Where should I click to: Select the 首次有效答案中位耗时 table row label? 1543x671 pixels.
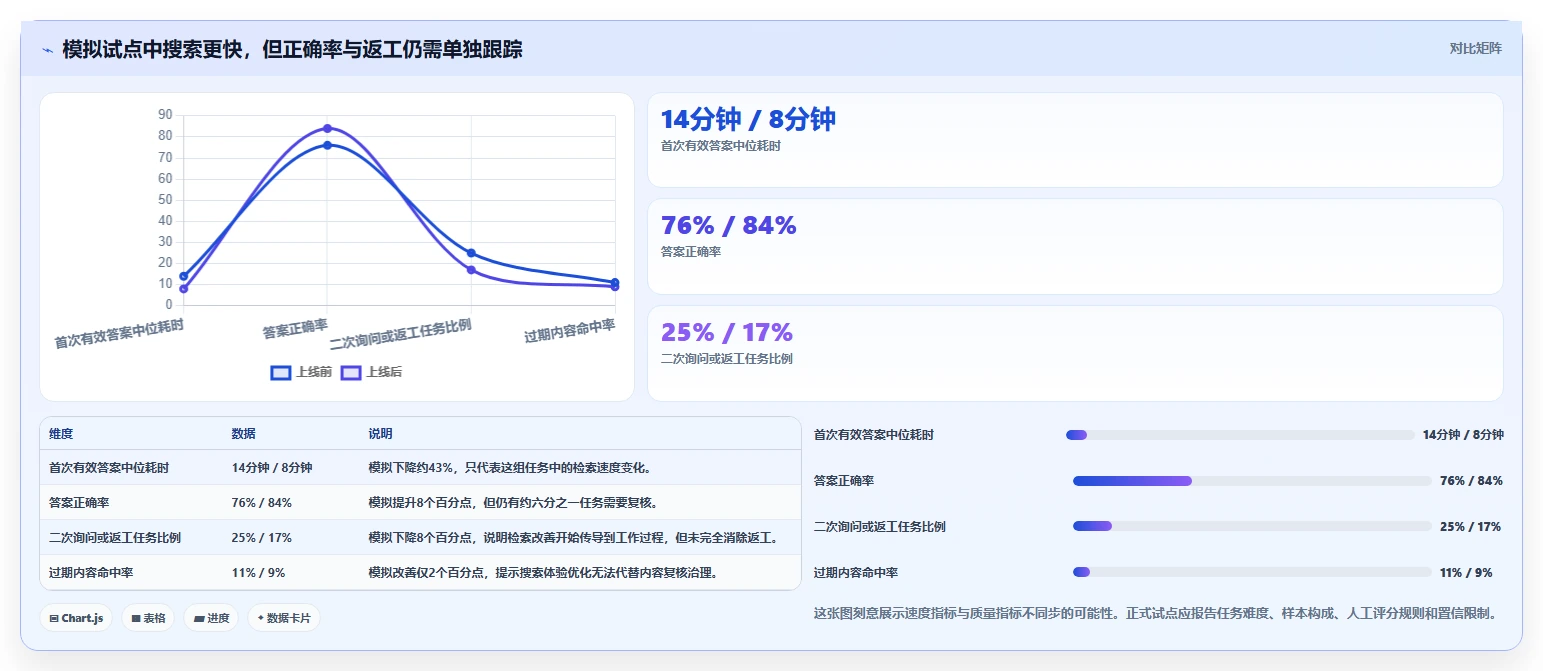[109, 467]
